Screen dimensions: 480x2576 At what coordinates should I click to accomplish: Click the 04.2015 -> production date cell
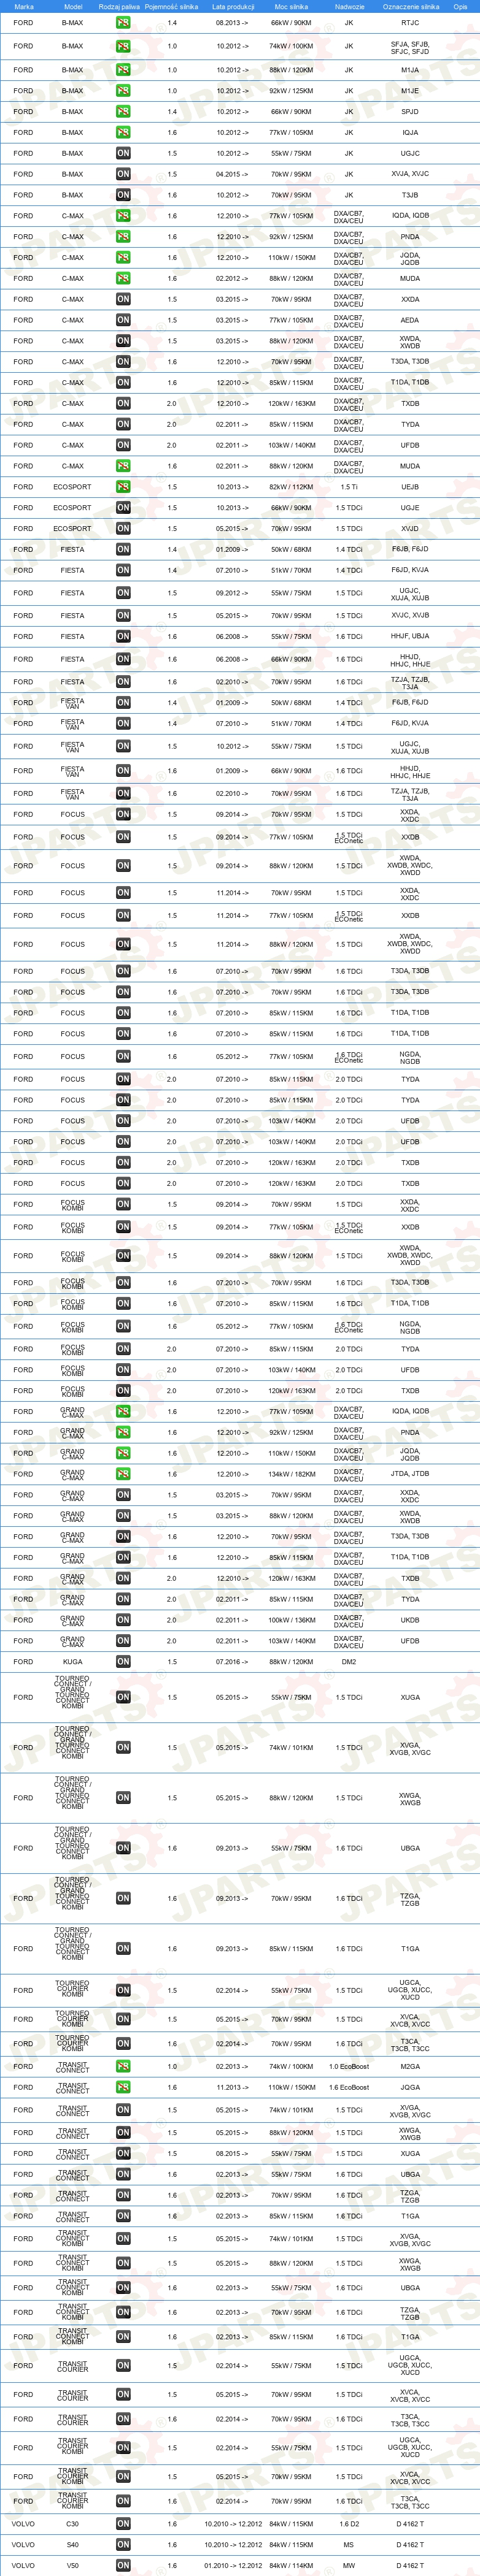[x=233, y=174]
